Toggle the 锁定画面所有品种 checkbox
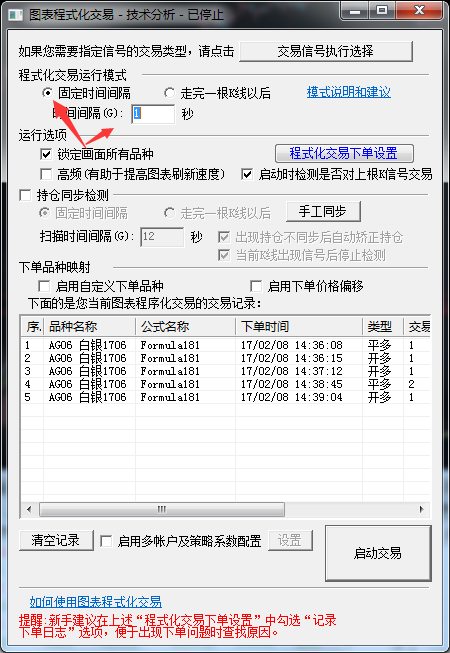 click(46, 155)
